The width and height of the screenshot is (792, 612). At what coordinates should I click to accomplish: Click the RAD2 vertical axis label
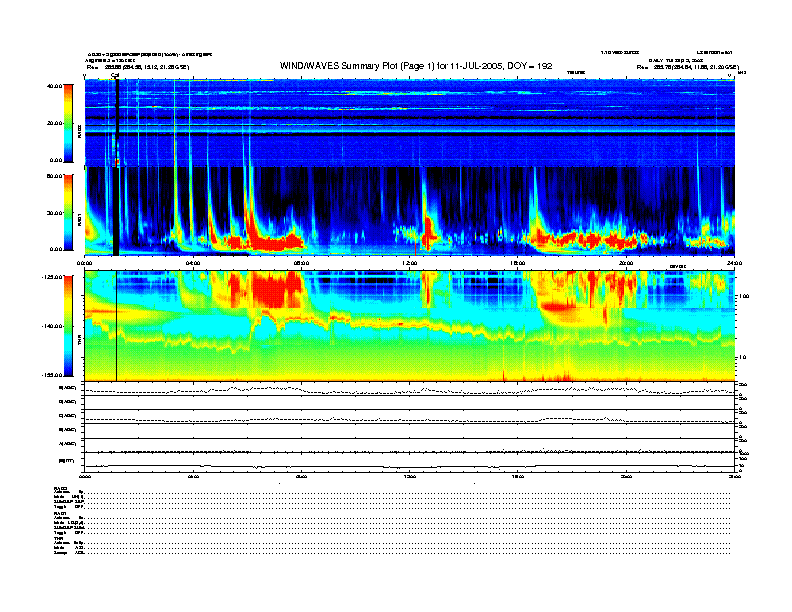click(x=79, y=131)
